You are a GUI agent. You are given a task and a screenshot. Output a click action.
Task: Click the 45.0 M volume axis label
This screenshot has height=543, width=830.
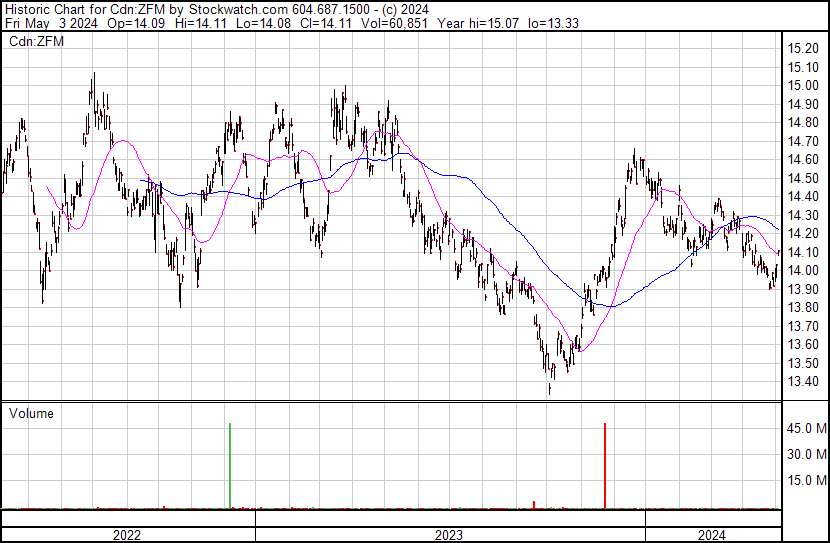coord(807,428)
